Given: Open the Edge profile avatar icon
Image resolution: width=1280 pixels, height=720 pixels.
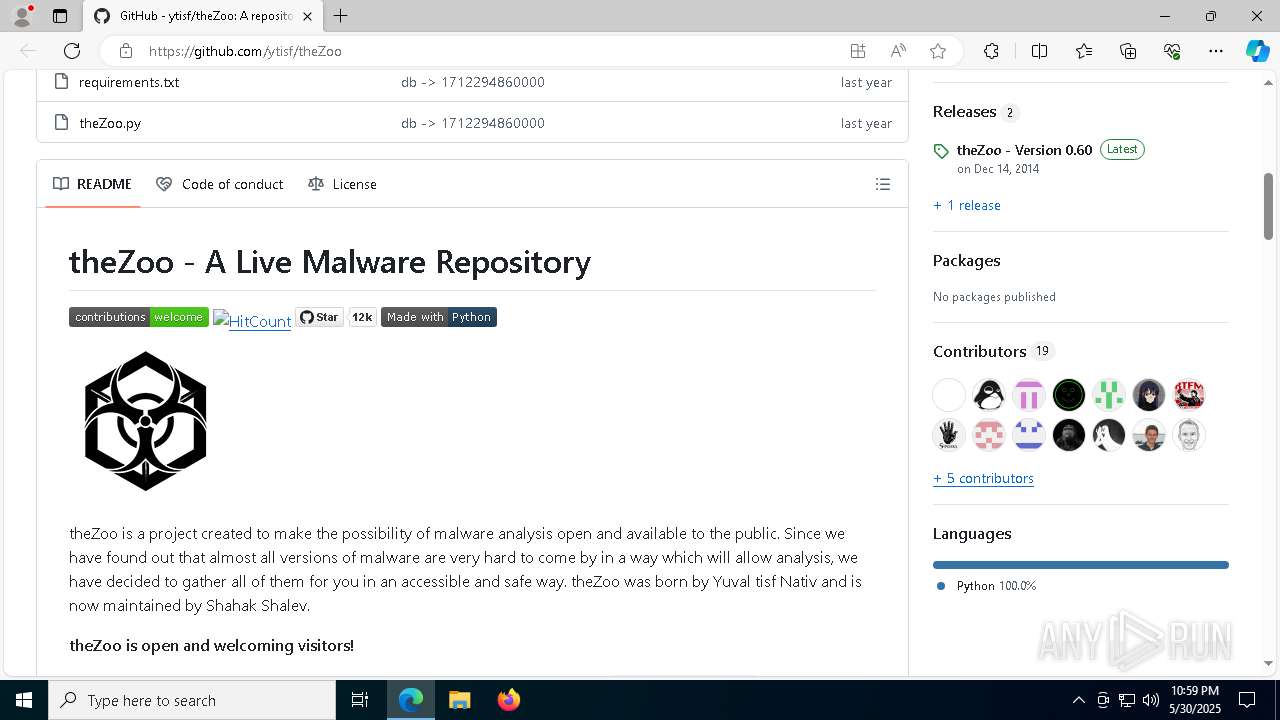Looking at the screenshot, I should (22, 16).
